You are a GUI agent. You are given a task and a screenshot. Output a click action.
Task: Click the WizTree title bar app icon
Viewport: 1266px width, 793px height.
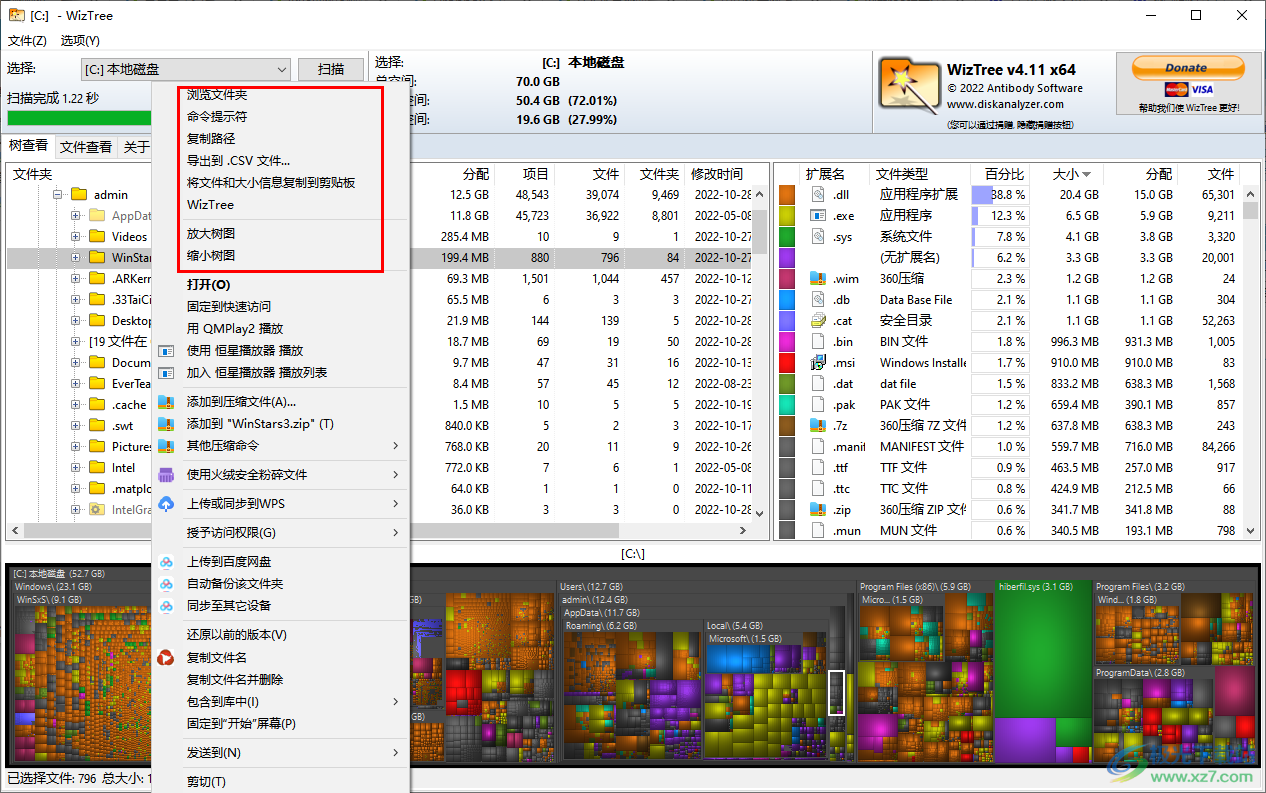coord(16,15)
